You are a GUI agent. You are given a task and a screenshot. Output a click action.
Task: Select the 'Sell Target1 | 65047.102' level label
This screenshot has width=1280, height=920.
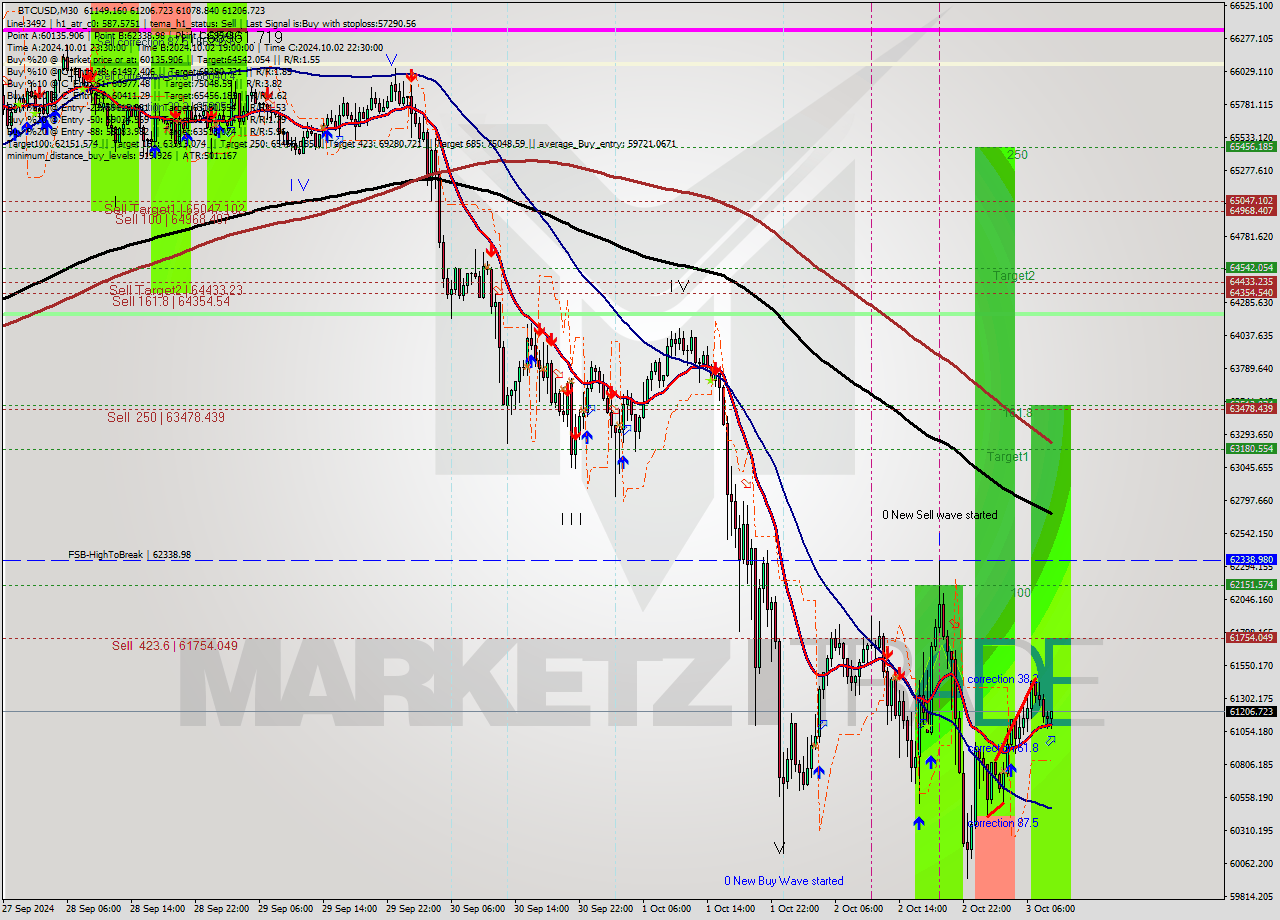174,208
